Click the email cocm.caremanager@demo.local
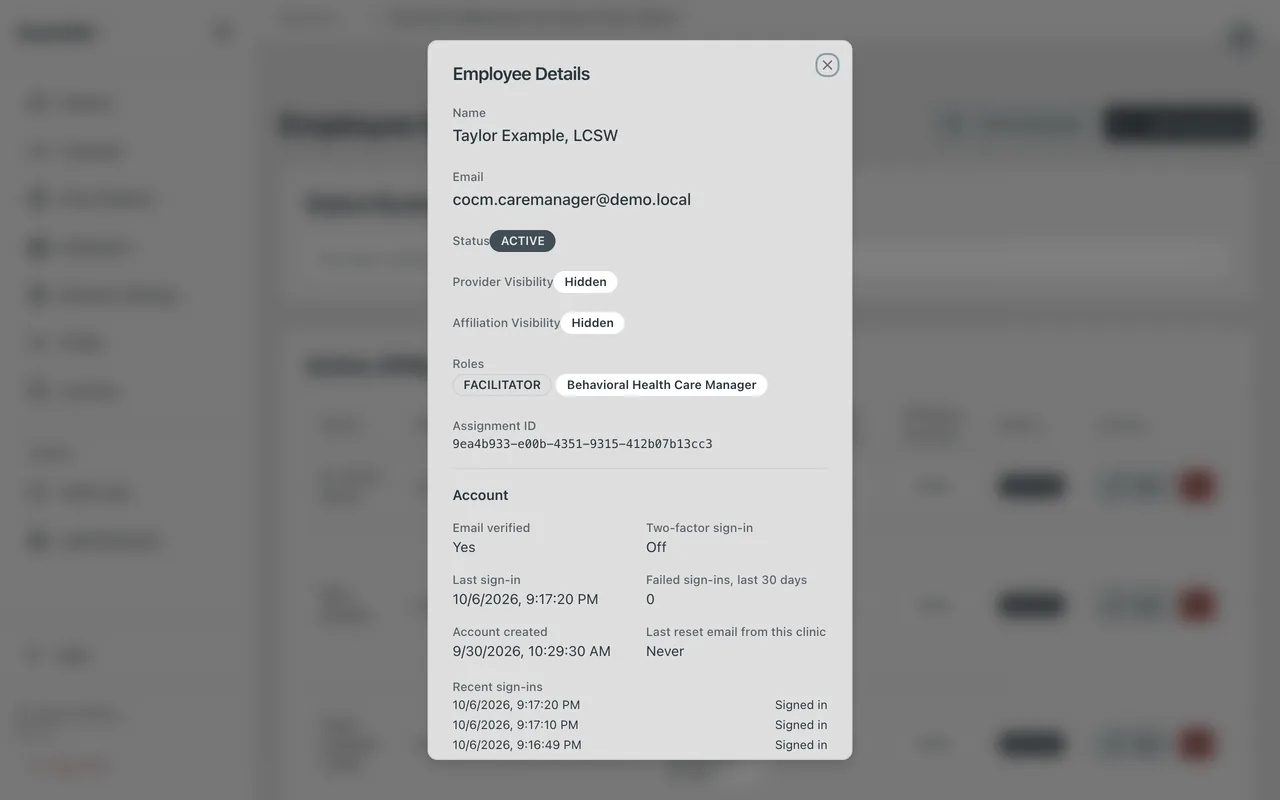Image resolution: width=1280 pixels, height=800 pixels. tap(572, 200)
